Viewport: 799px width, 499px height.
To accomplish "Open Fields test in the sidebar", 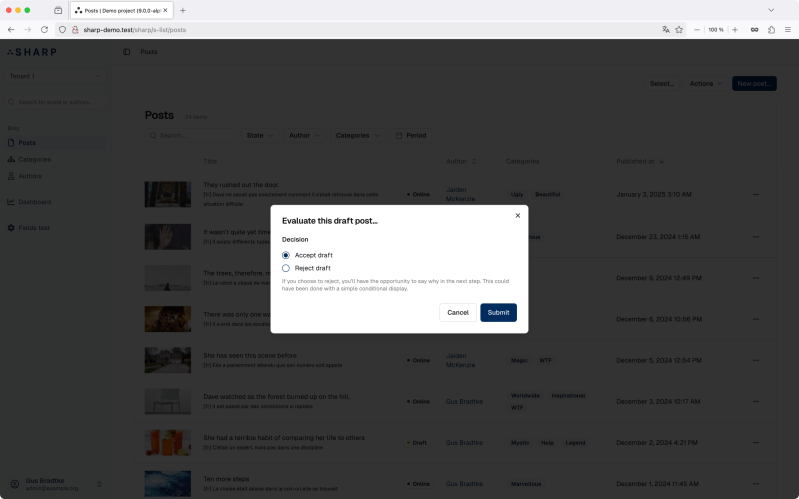I will click(x=55, y=228).
